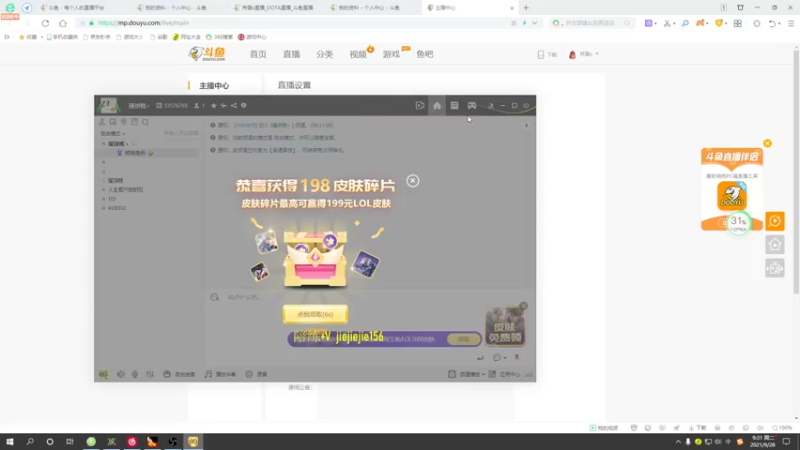Click the 游戏 nav item on Douyu
This screenshot has width=800, height=450.
(x=391, y=54)
